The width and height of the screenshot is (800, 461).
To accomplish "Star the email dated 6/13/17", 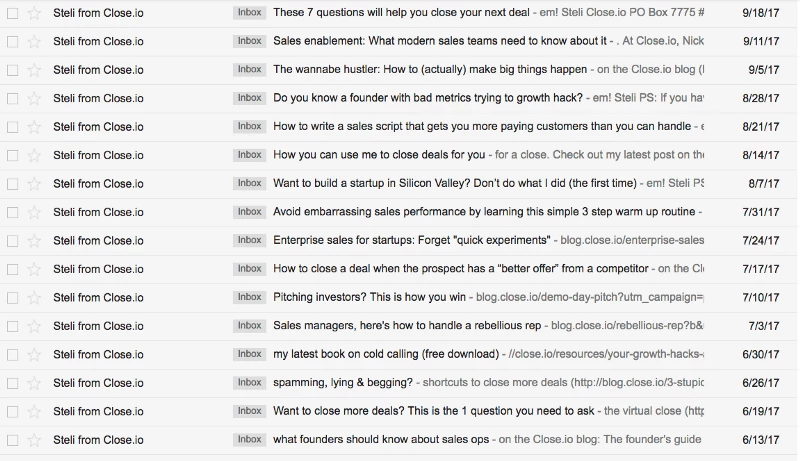I will click(x=35, y=440).
